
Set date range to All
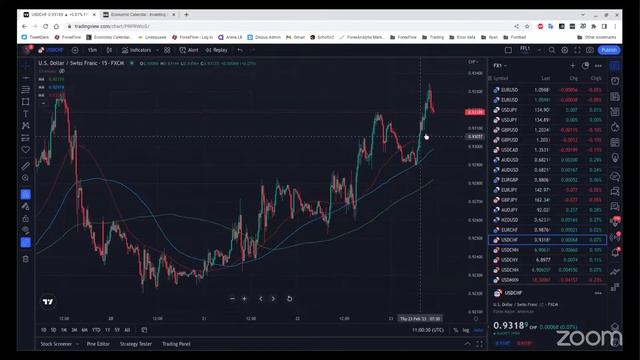pyautogui.click(x=127, y=330)
